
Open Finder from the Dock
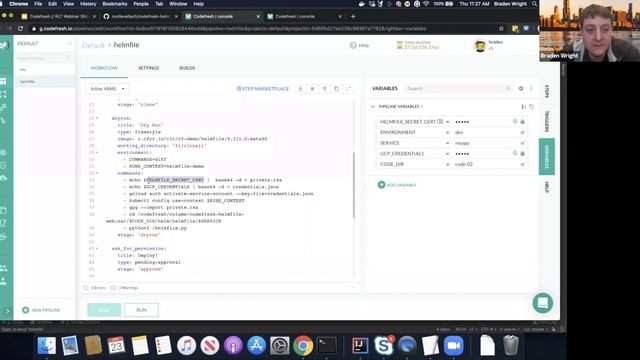click(x=47, y=346)
